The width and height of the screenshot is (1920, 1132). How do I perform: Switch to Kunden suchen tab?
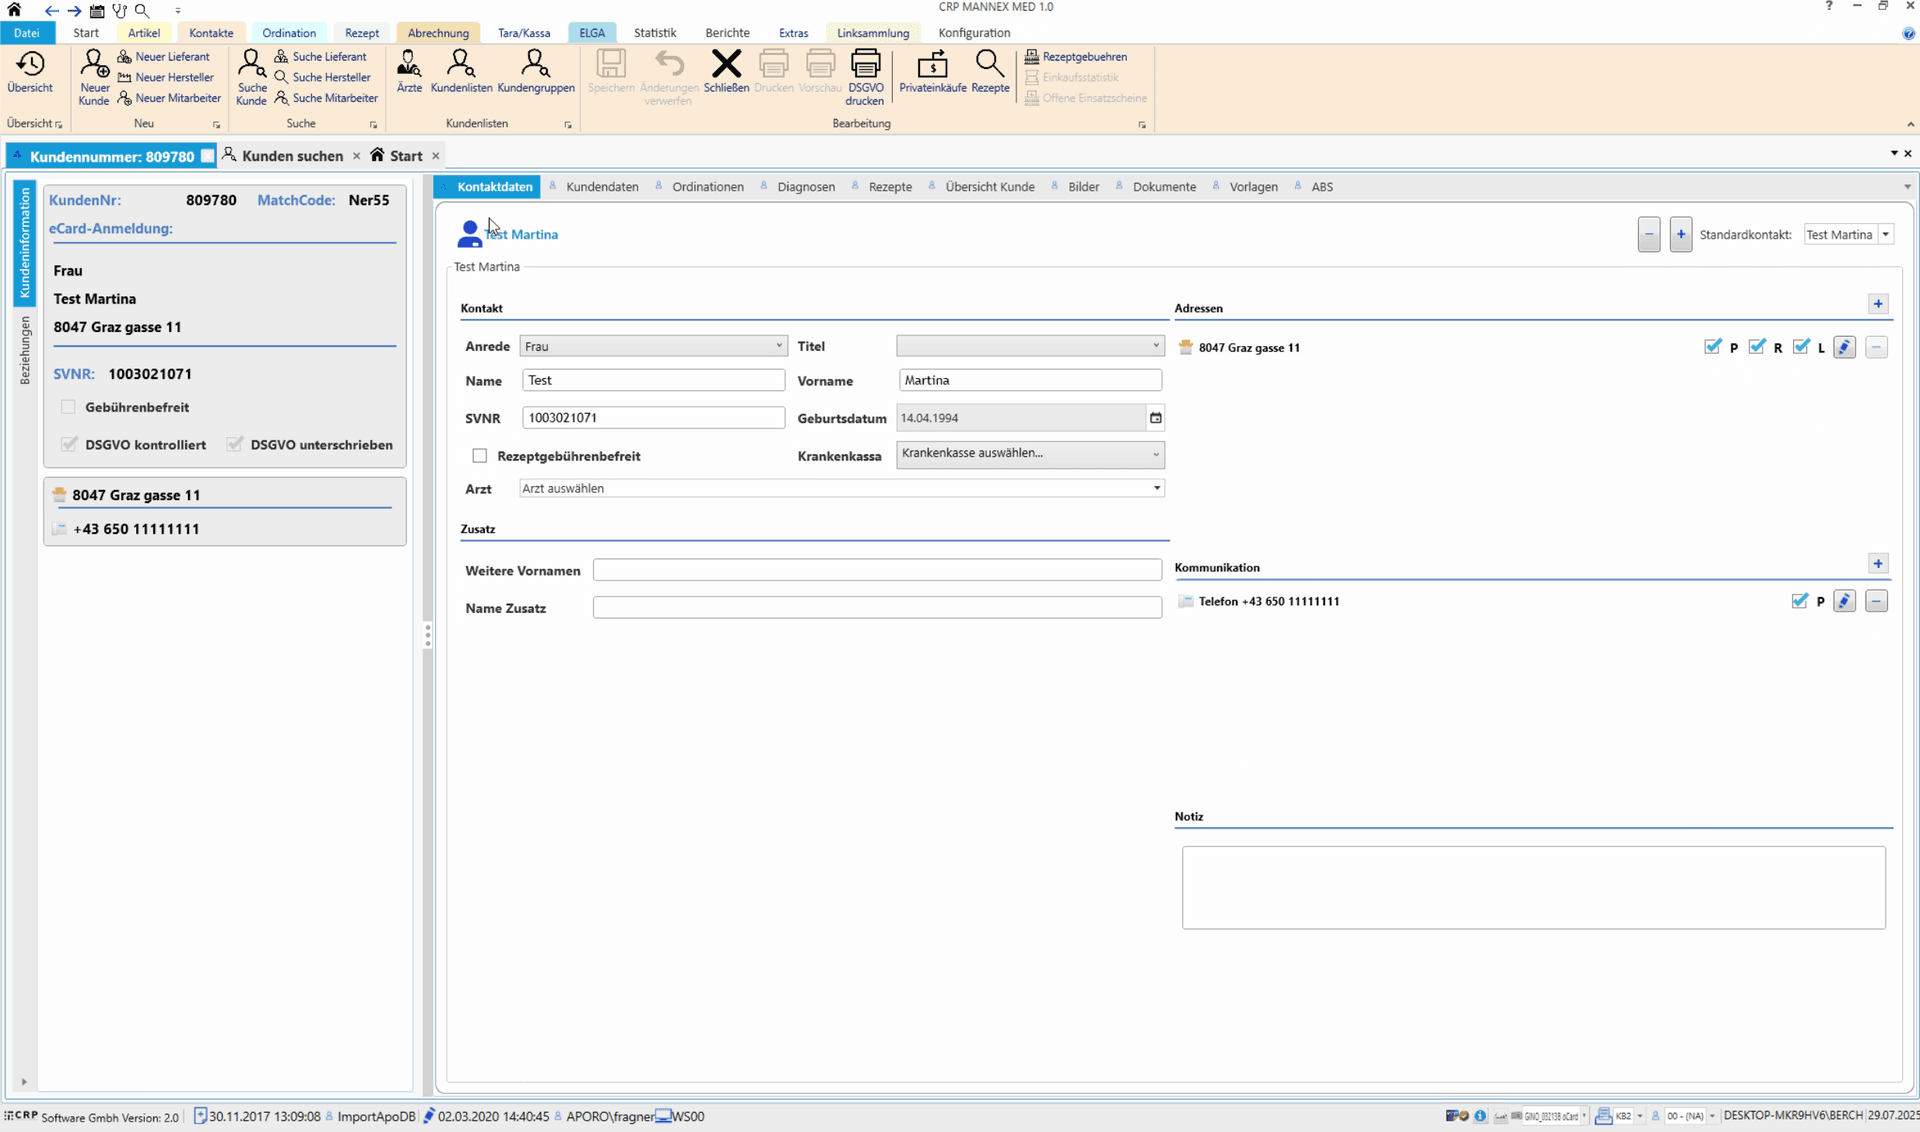[x=292, y=156]
